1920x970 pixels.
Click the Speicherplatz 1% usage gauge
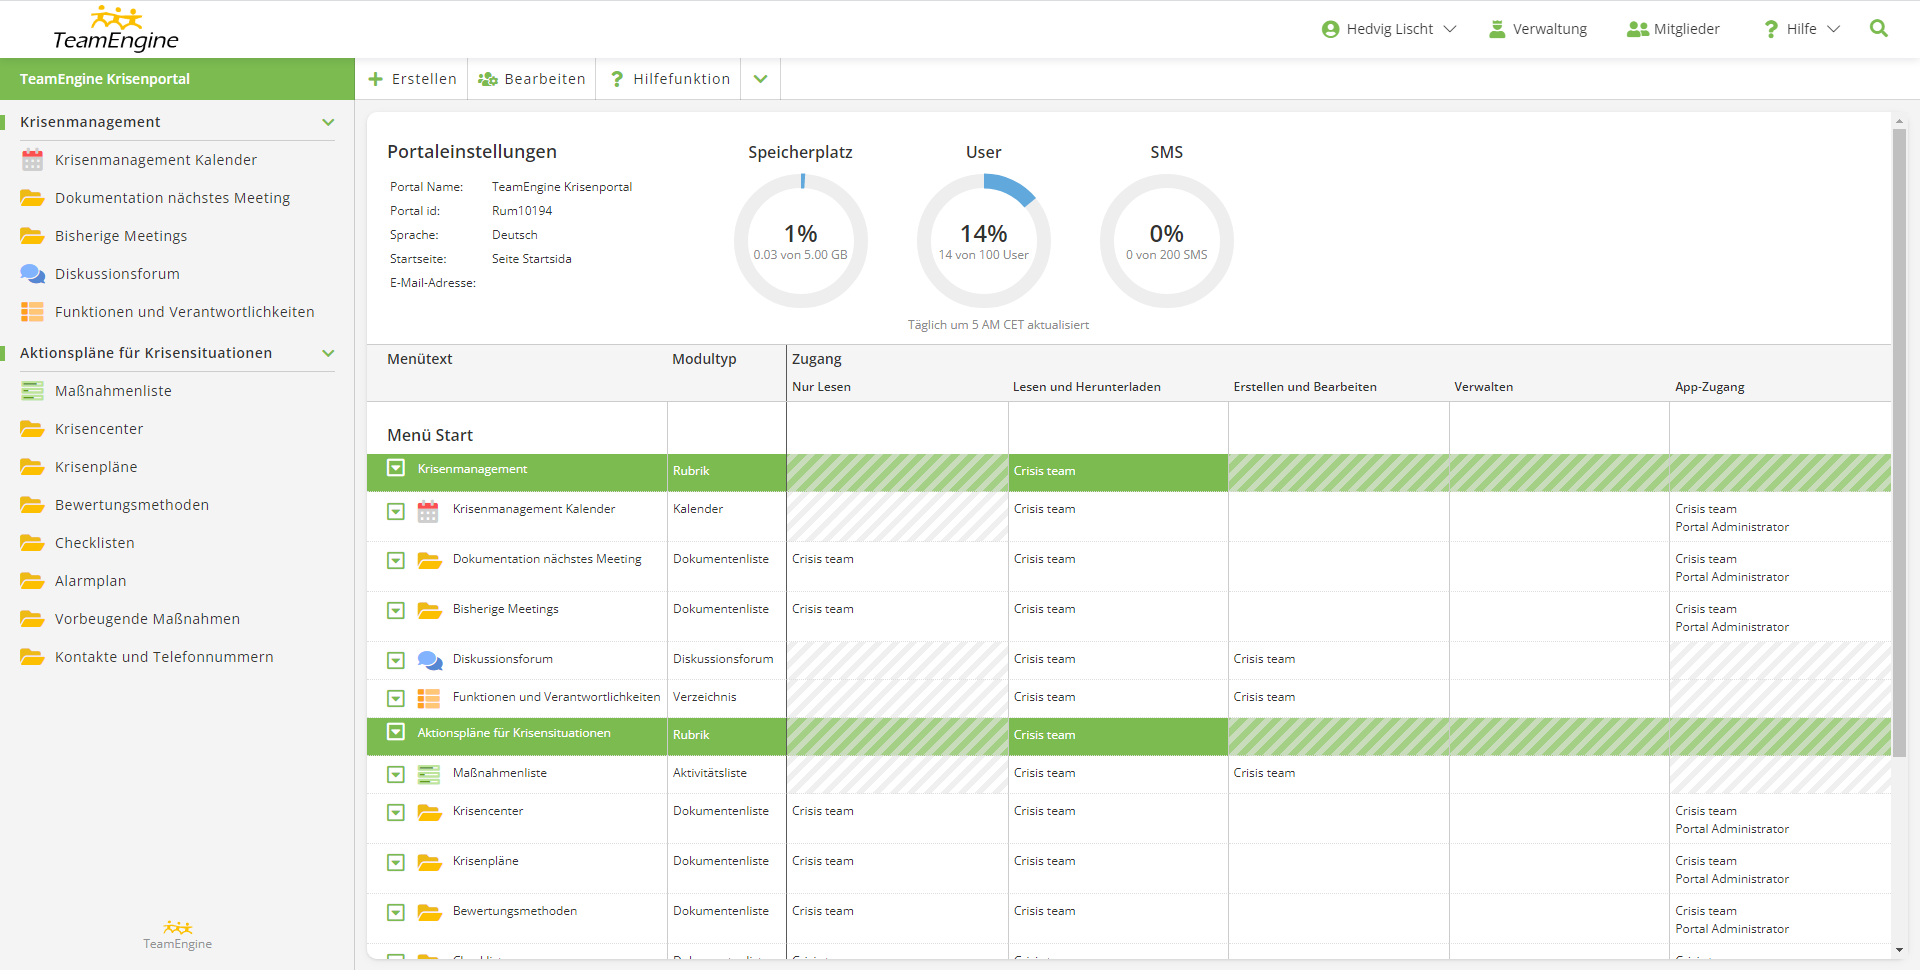coord(801,241)
